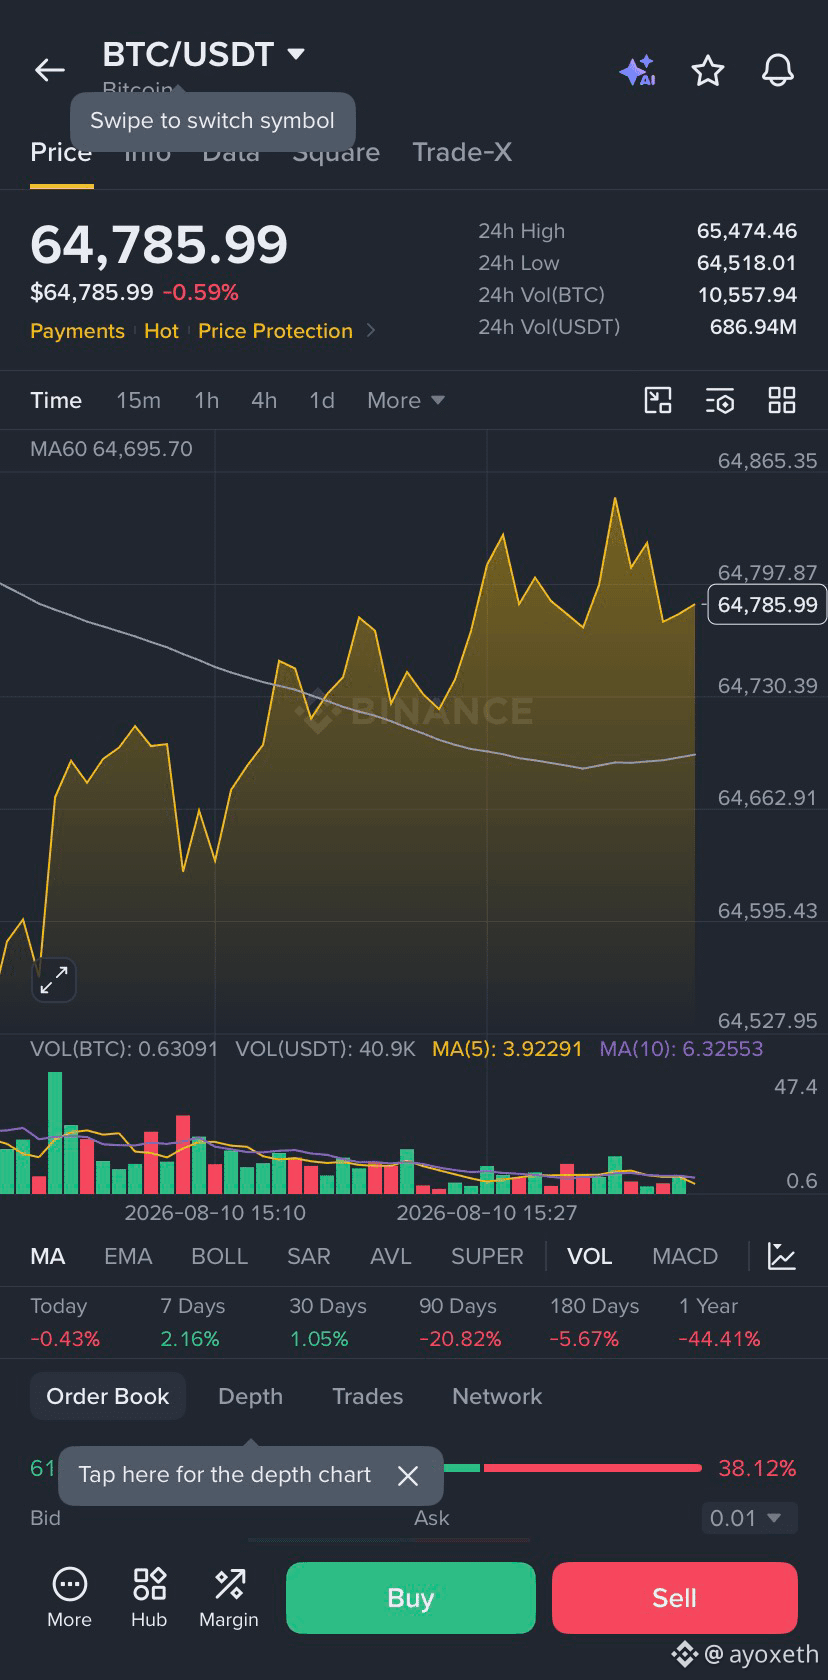828x1680 pixels.
Task: Open the BTC/USDT symbol dropdown arrow
Action: click(296, 54)
